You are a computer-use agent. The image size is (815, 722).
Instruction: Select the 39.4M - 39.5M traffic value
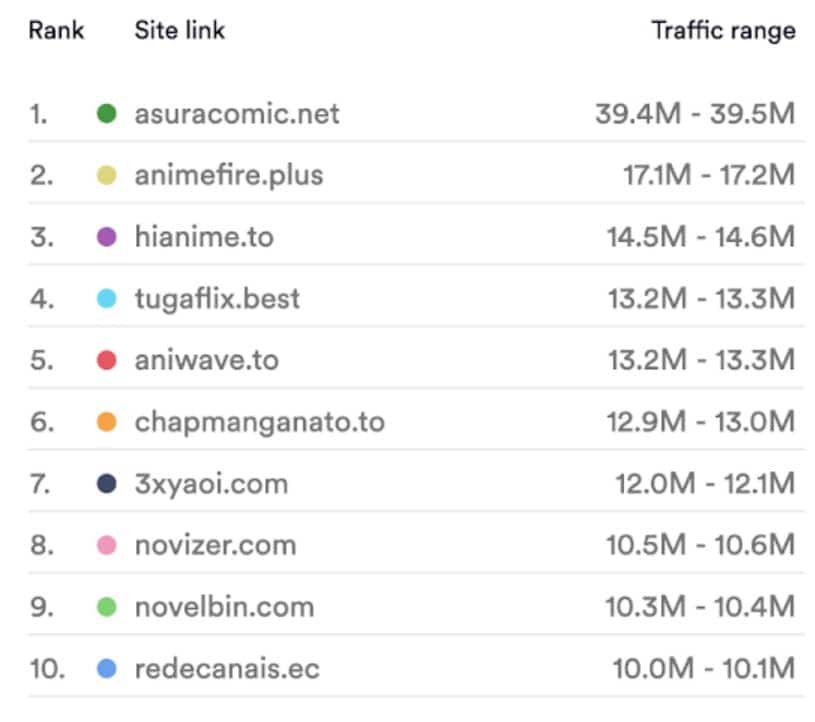tap(695, 114)
